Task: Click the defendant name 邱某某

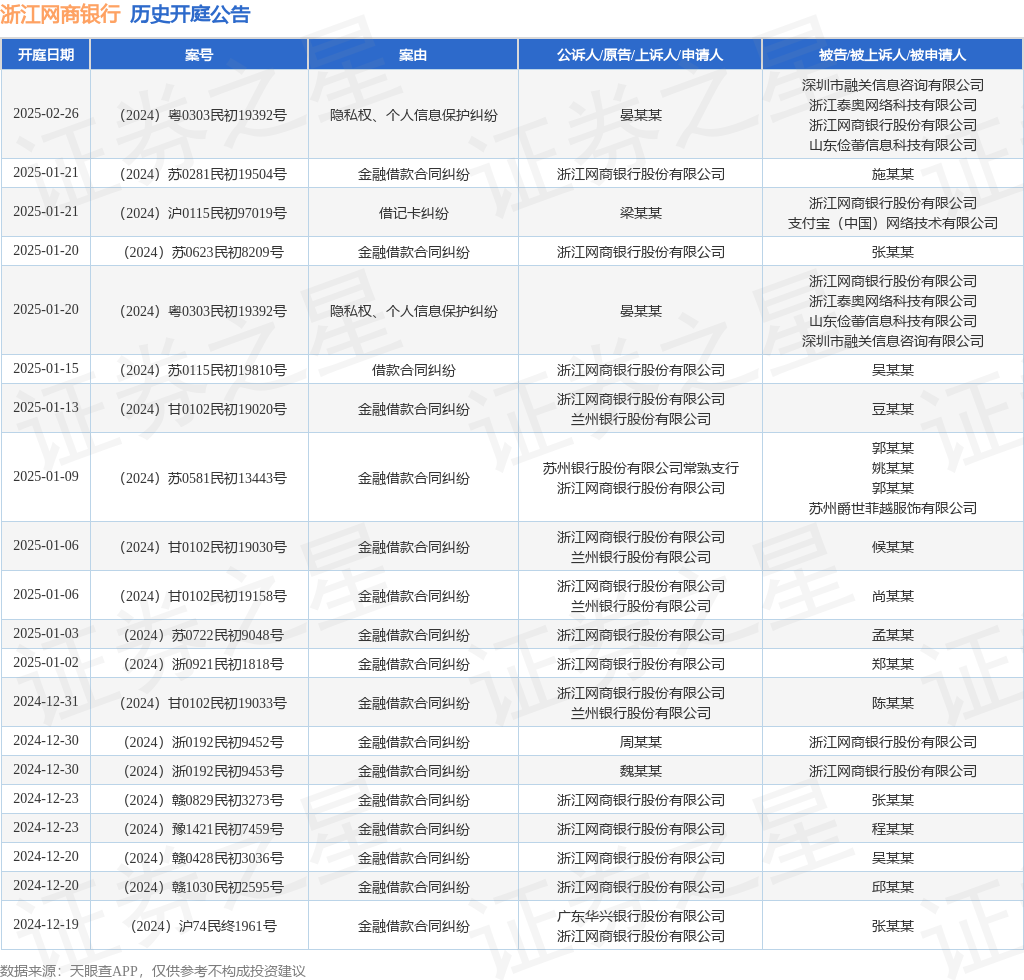Action: [x=893, y=887]
